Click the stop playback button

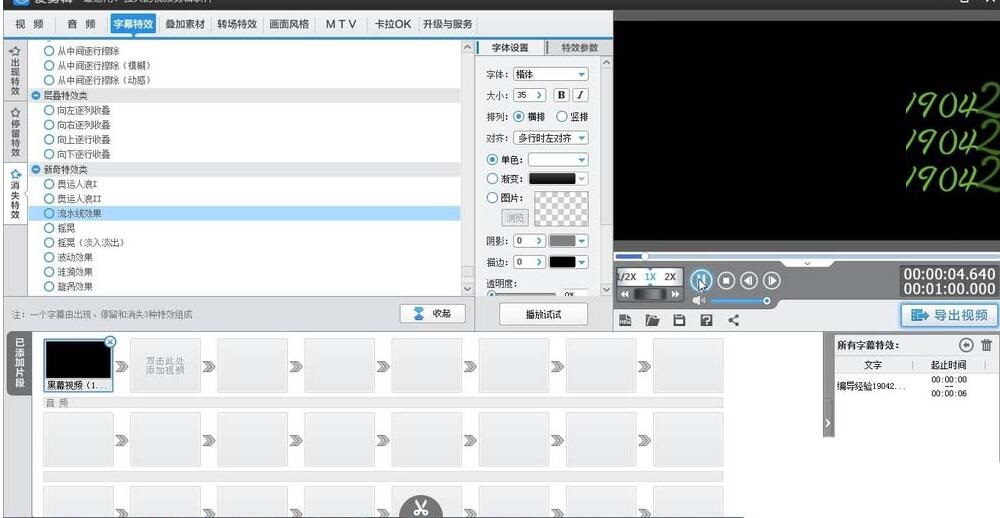coord(727,280)
